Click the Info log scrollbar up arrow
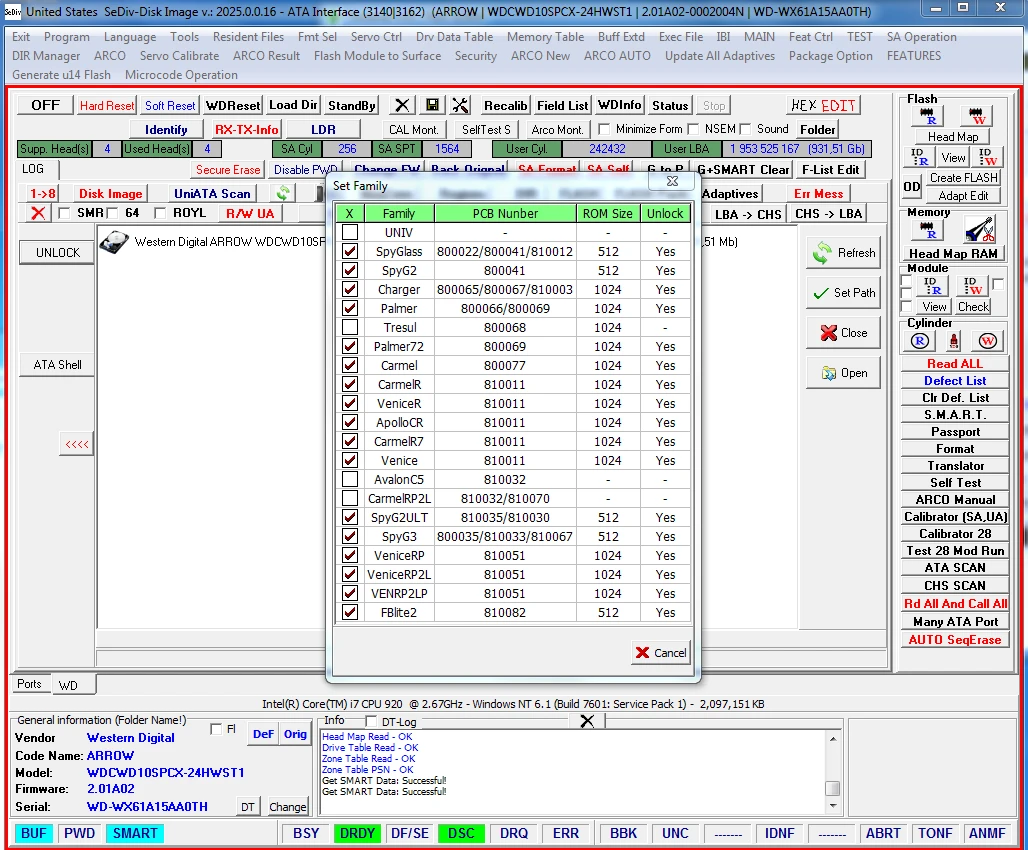Viewport: 1028px width, 850px height. point(833,739)
